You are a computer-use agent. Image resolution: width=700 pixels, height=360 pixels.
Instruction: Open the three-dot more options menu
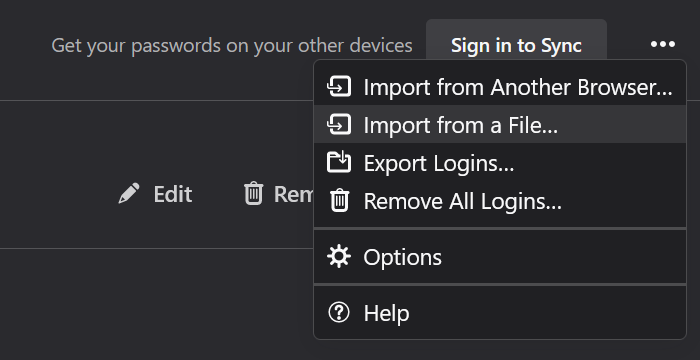click(x=662, y=44)
